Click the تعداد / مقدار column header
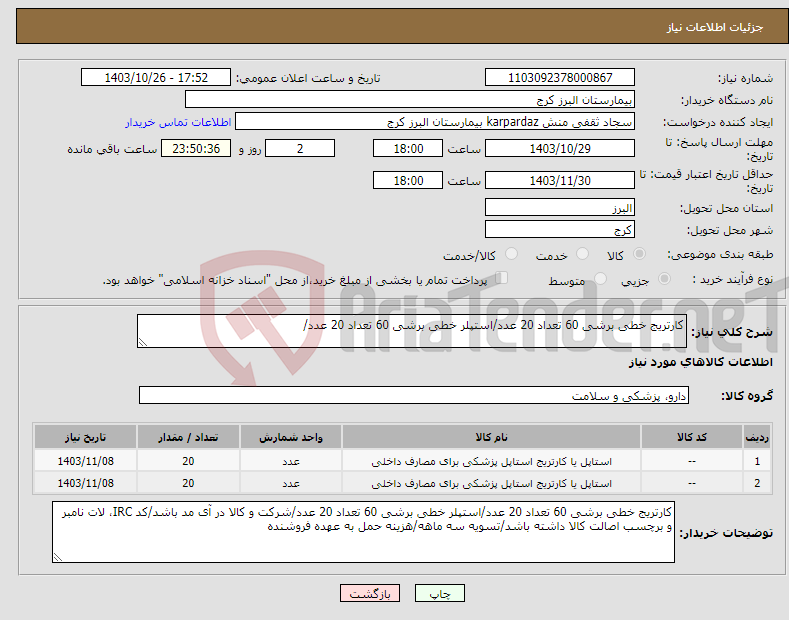Screen dimensions: 789x620 coord(188,437)
